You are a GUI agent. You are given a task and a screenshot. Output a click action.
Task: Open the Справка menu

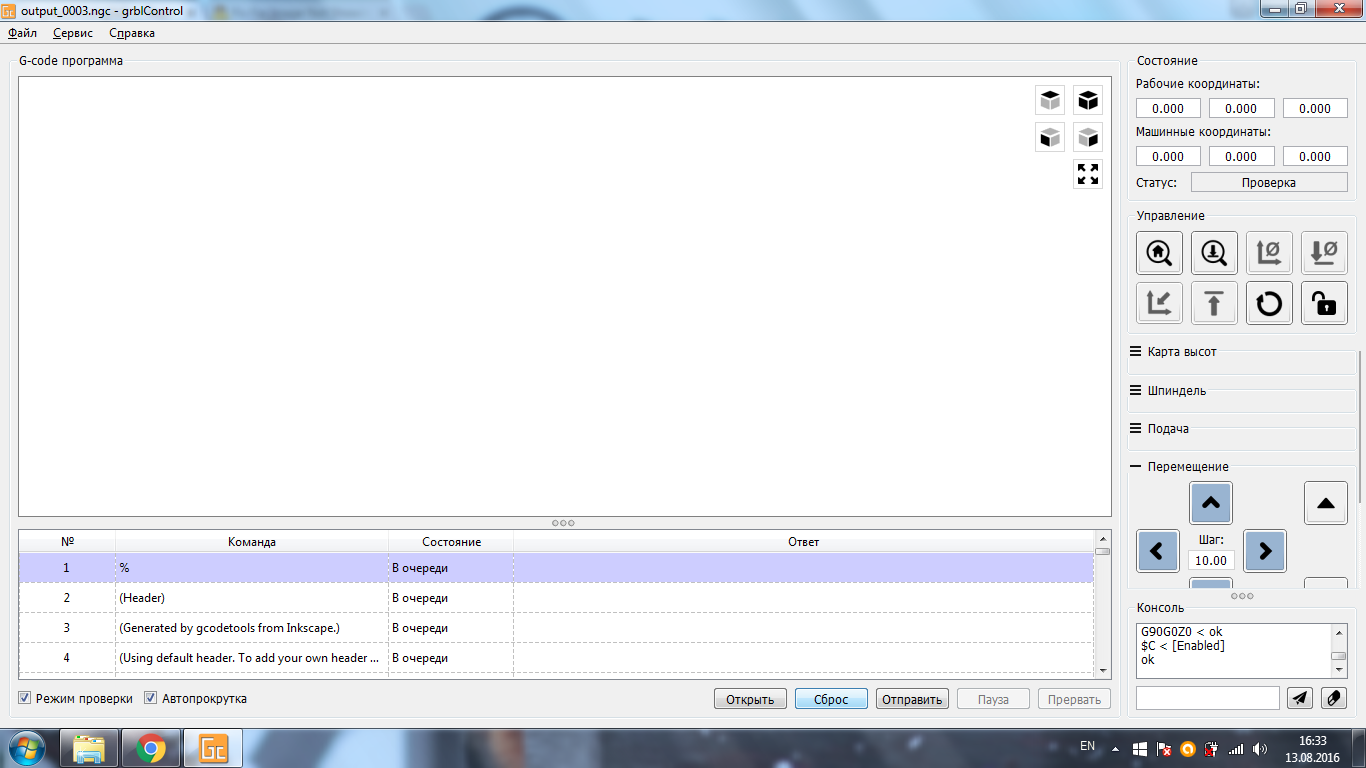(x=132, y=33)
